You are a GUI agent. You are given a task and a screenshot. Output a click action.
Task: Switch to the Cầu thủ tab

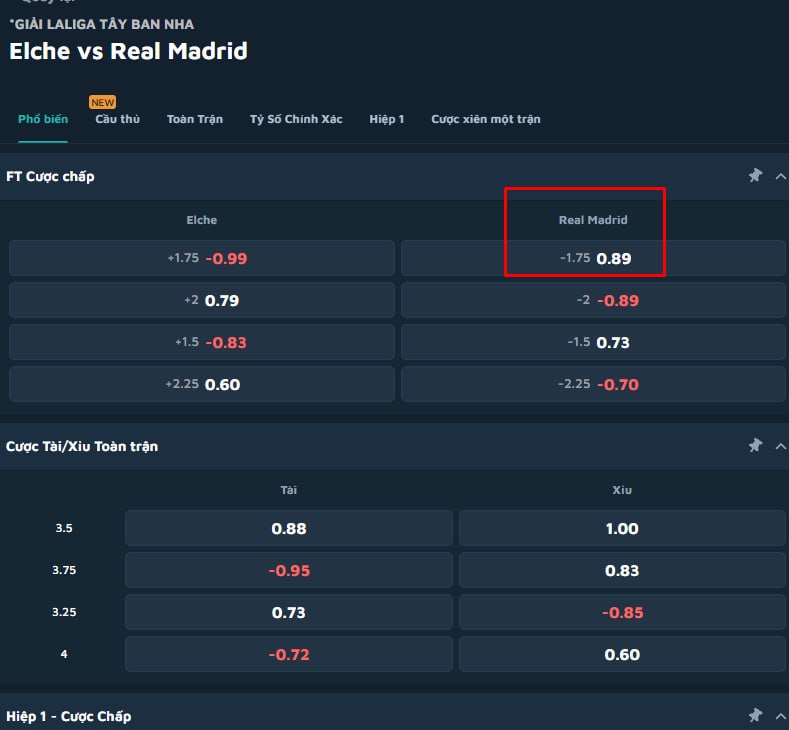(117, 119)
